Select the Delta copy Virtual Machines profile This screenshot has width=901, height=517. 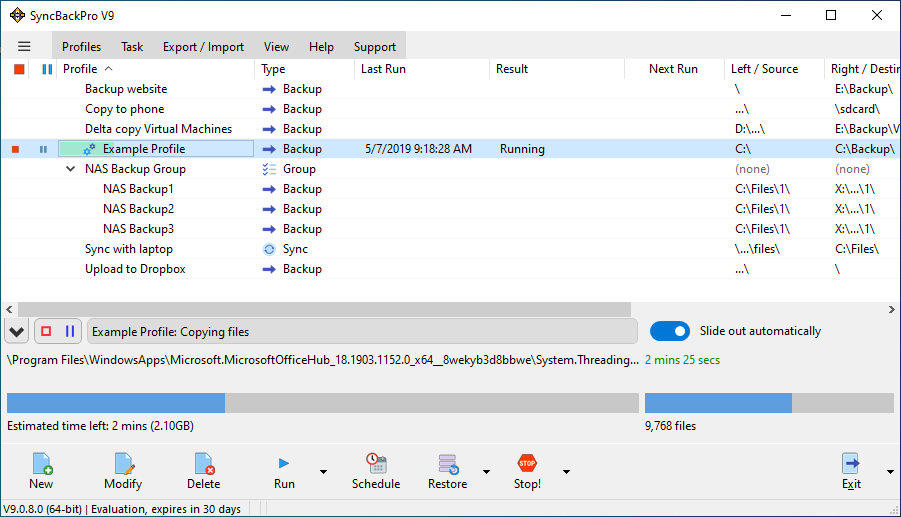(x=159, y=129)
